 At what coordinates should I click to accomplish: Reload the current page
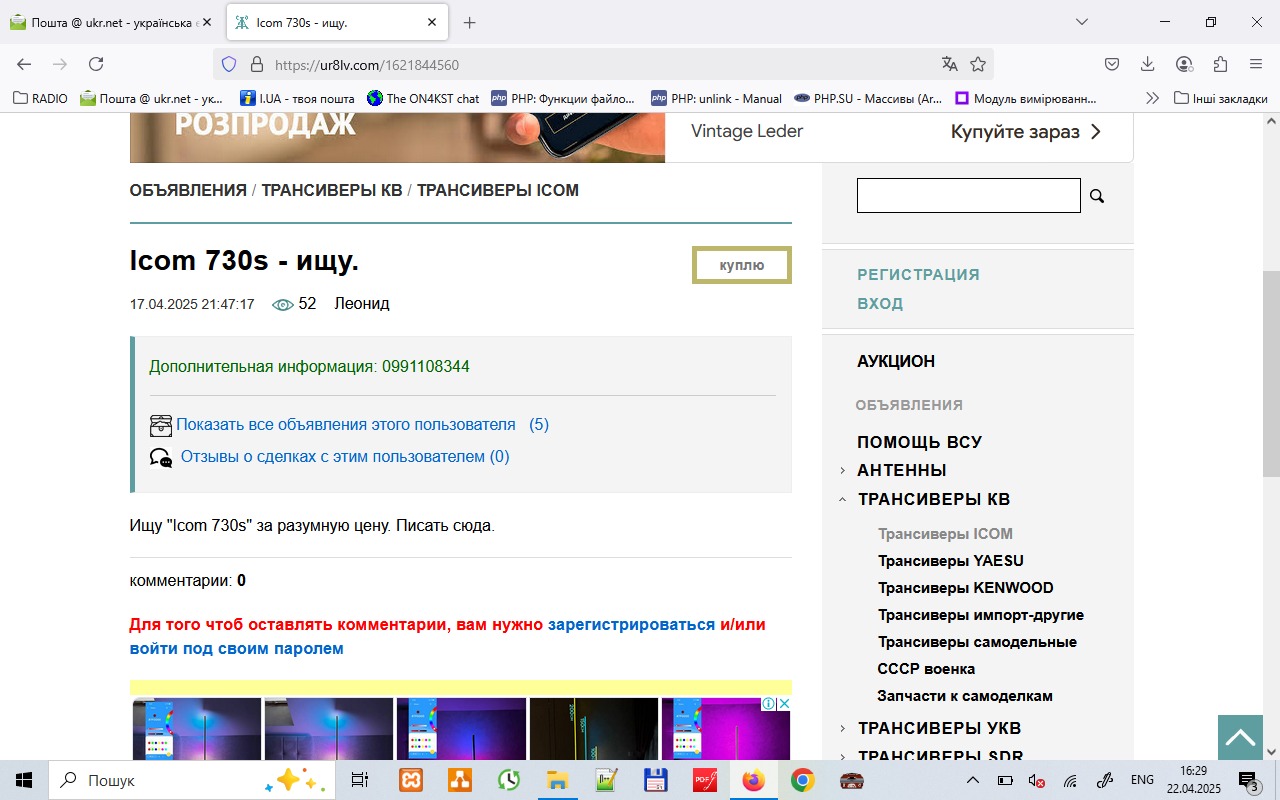click(x=96, y=64)
